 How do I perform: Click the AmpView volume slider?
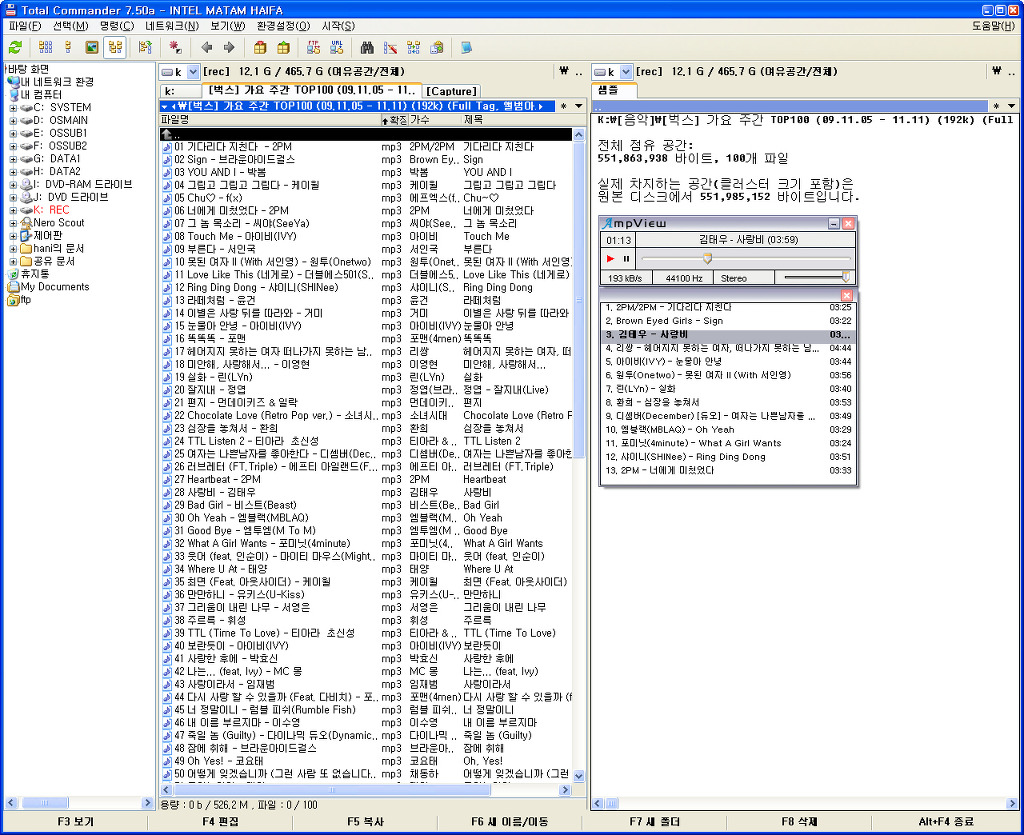818,277
